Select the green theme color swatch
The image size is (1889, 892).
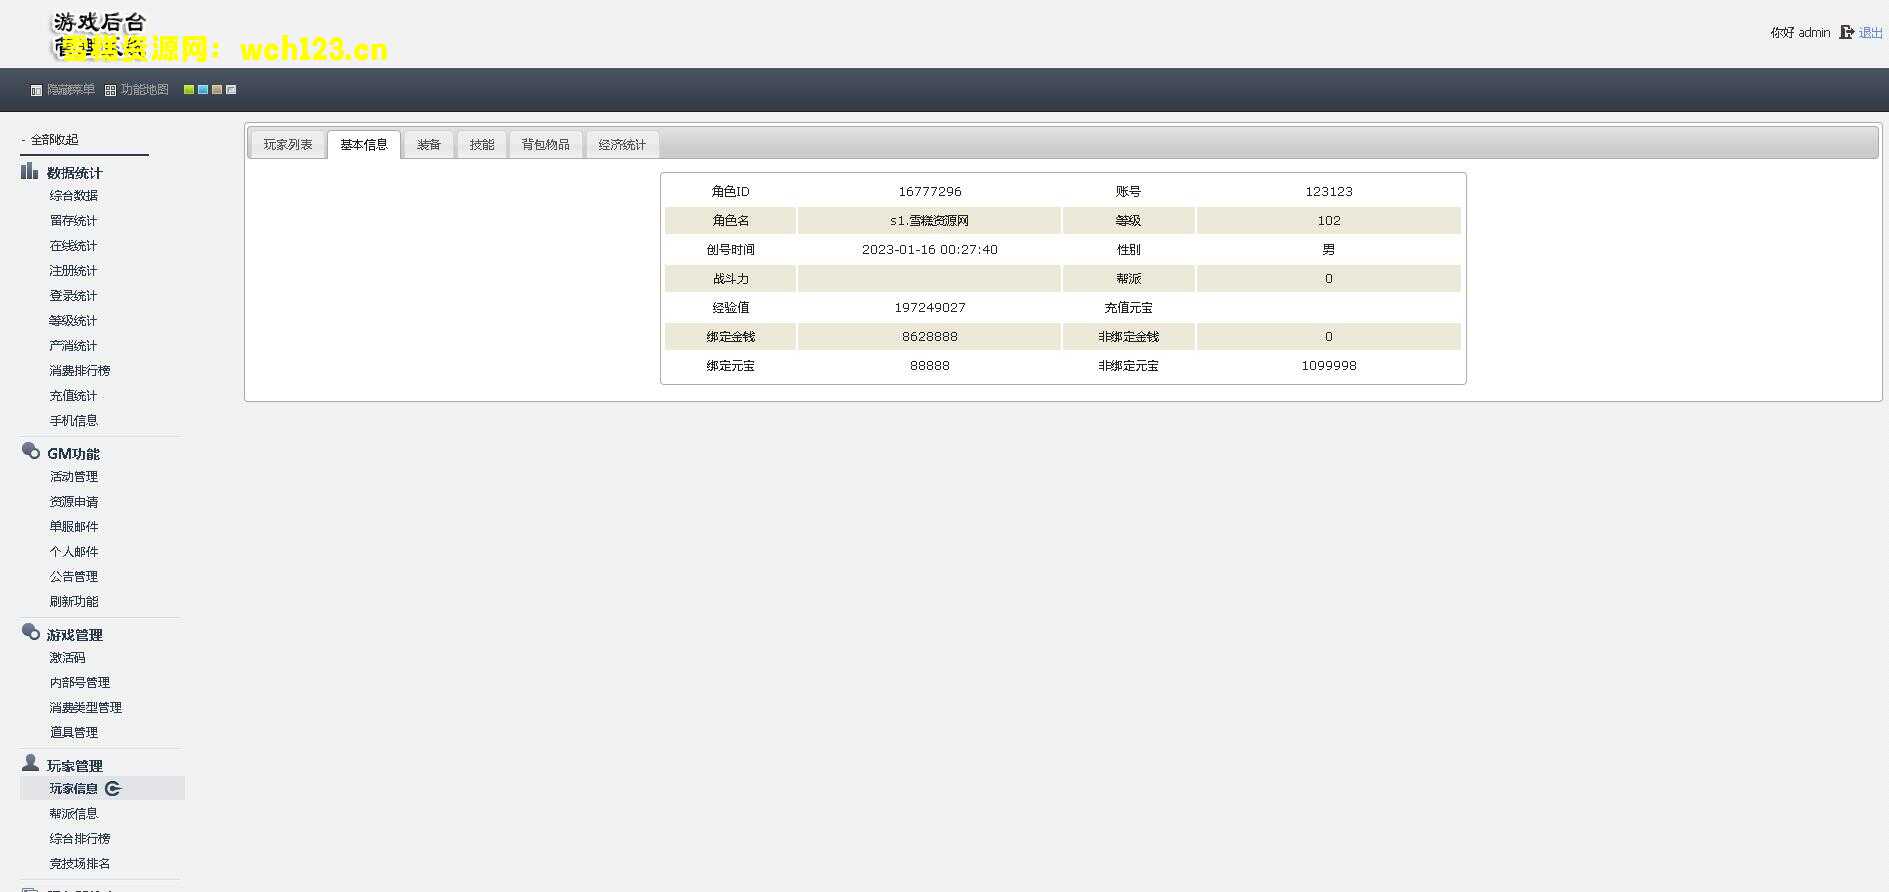189,90
